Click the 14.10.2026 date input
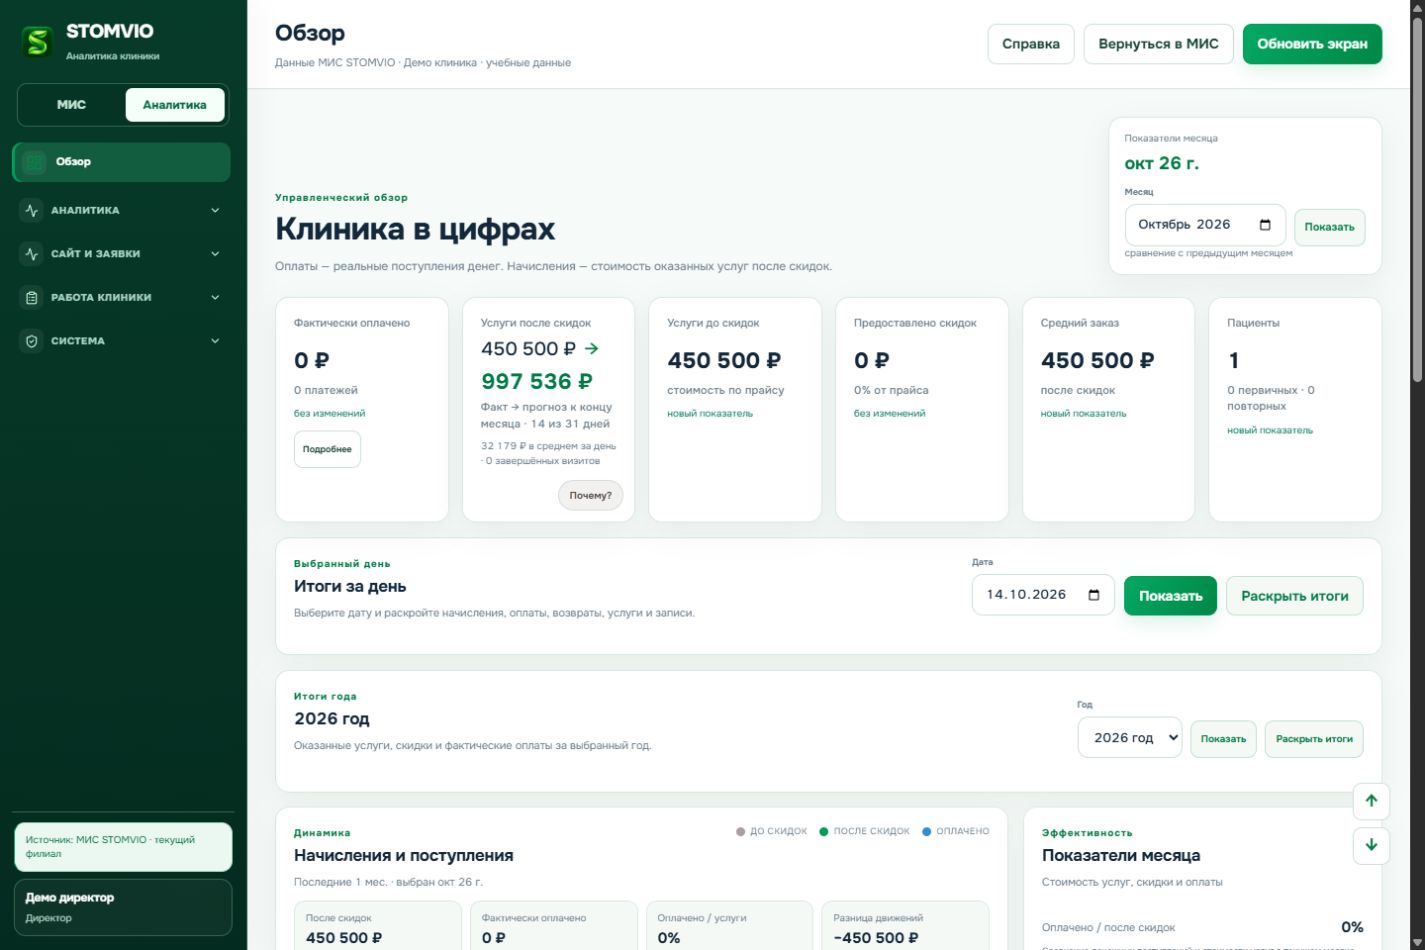Screen dimensions: 1425x950 click(x=1043, y=595)
